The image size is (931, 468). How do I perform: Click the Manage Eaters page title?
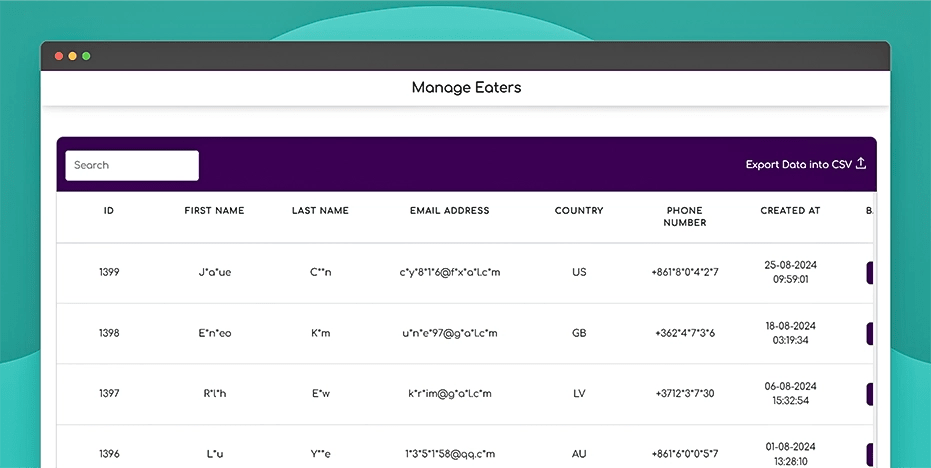(466, 87)
